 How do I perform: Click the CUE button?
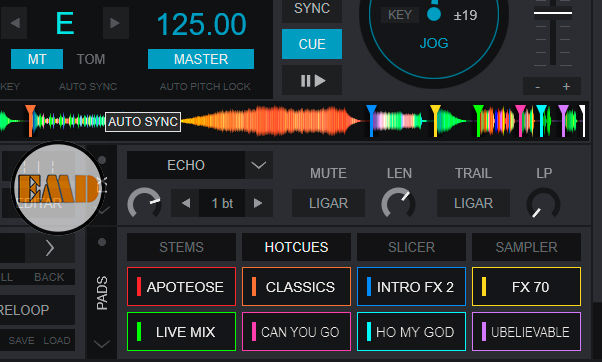pyautogui.click(x=312, y=44)
